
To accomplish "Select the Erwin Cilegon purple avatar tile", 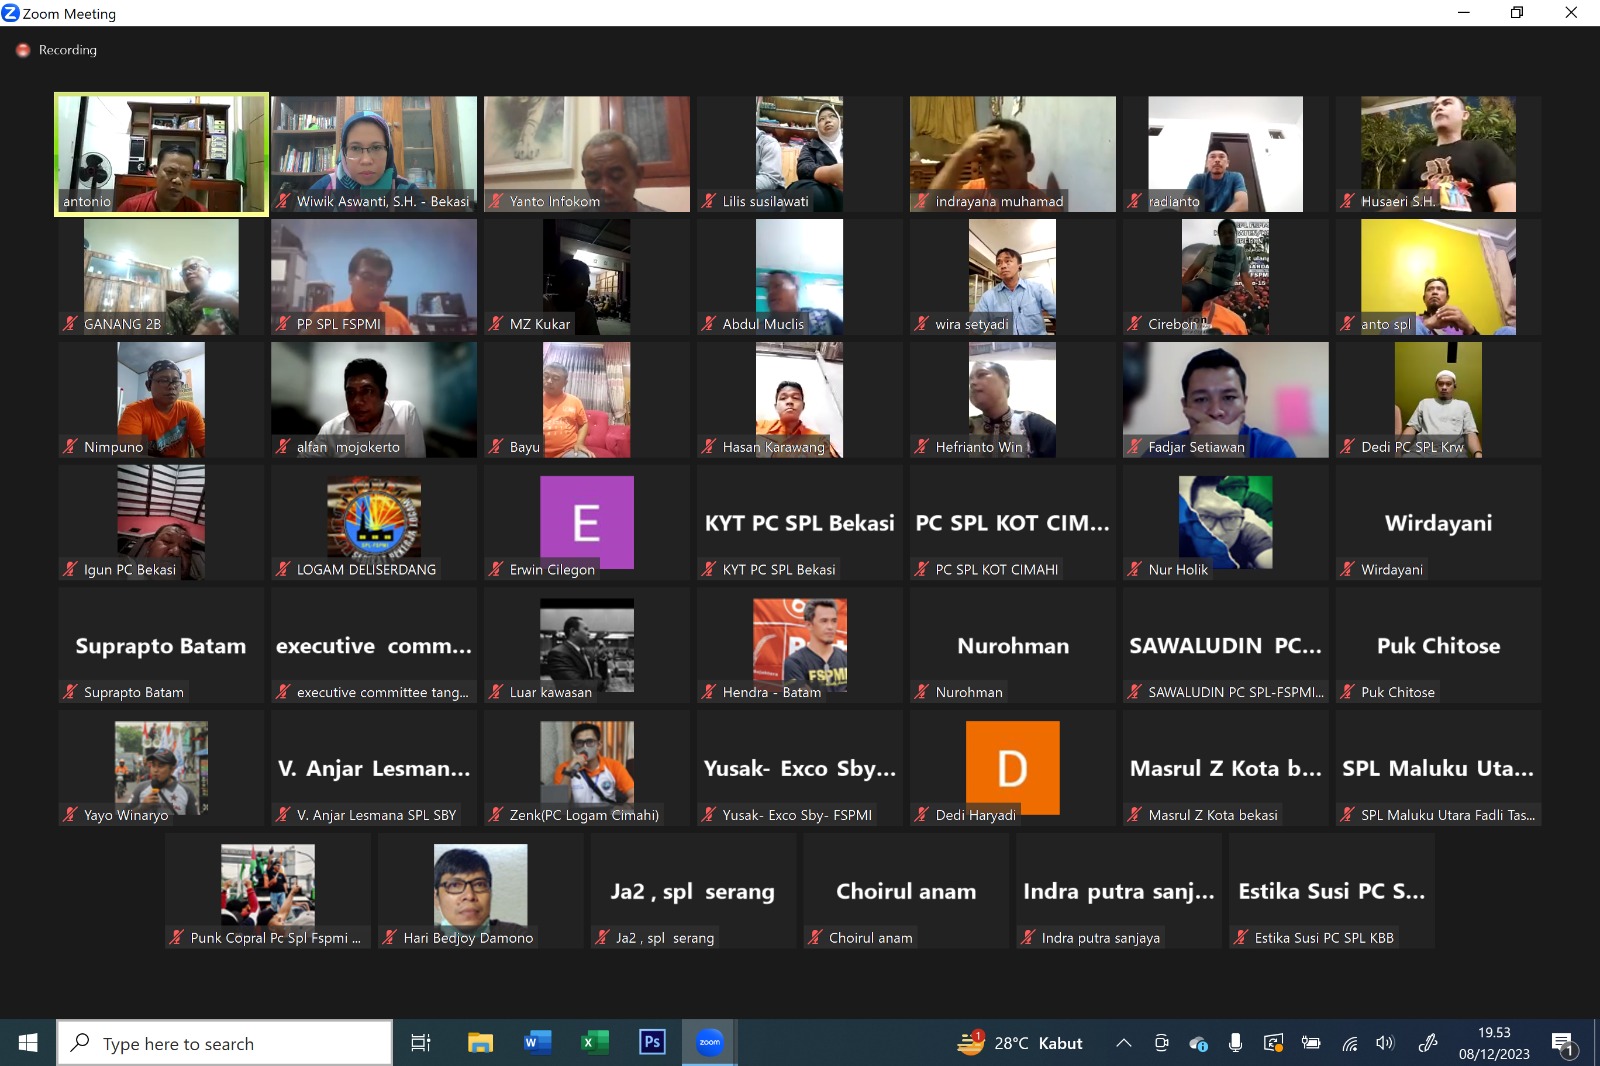I will coord(587,522).
